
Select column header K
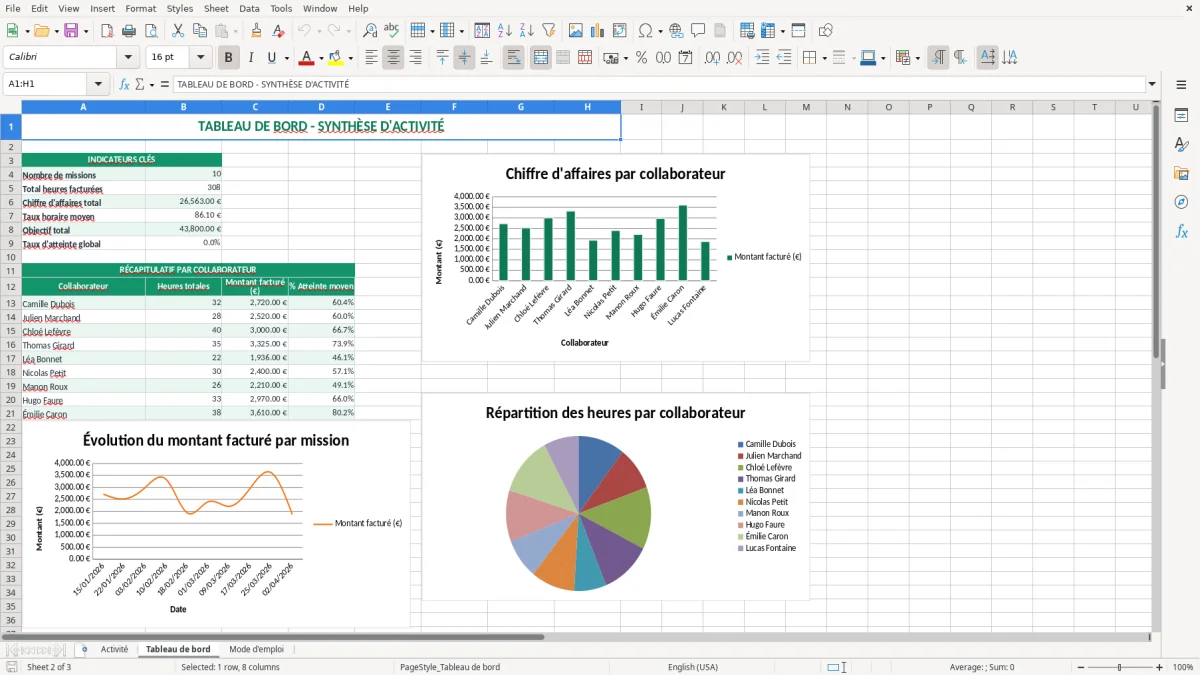723,107
